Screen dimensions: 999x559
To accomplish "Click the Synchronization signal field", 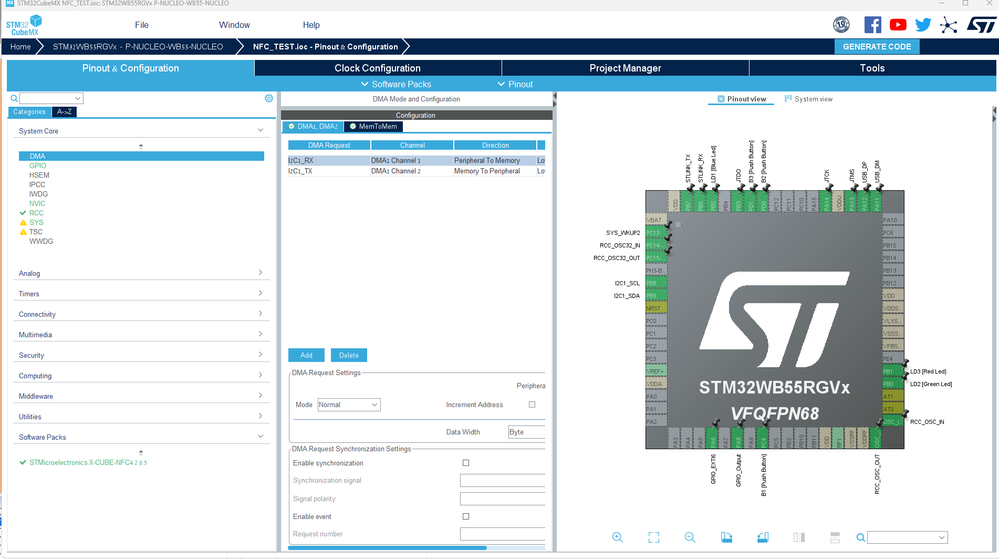I will [x=503, y=481].
